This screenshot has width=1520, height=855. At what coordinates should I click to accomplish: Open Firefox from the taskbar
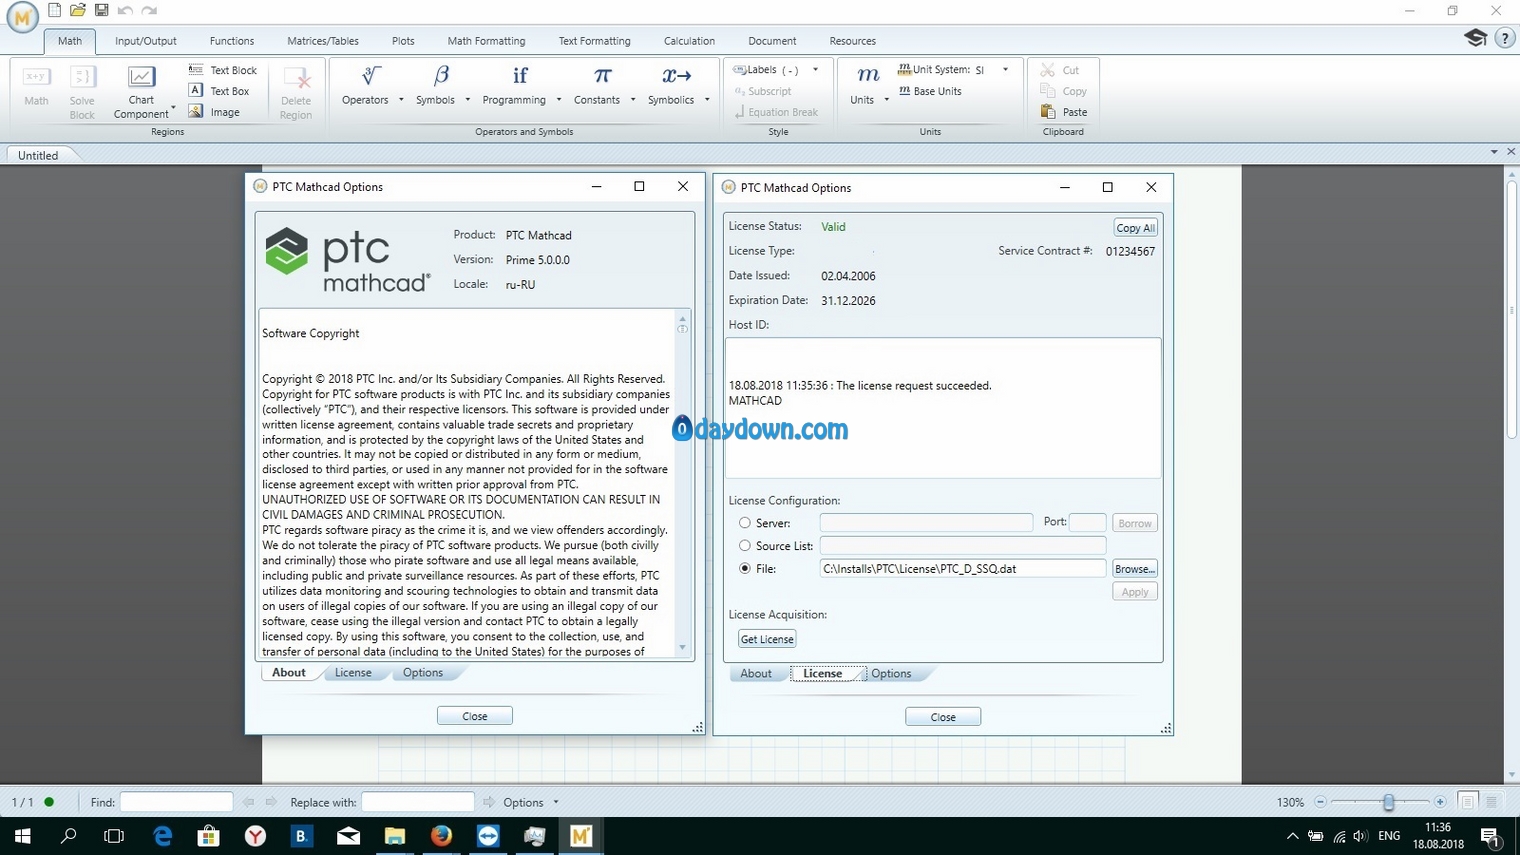pyautogui.click(x=441, y=835)
